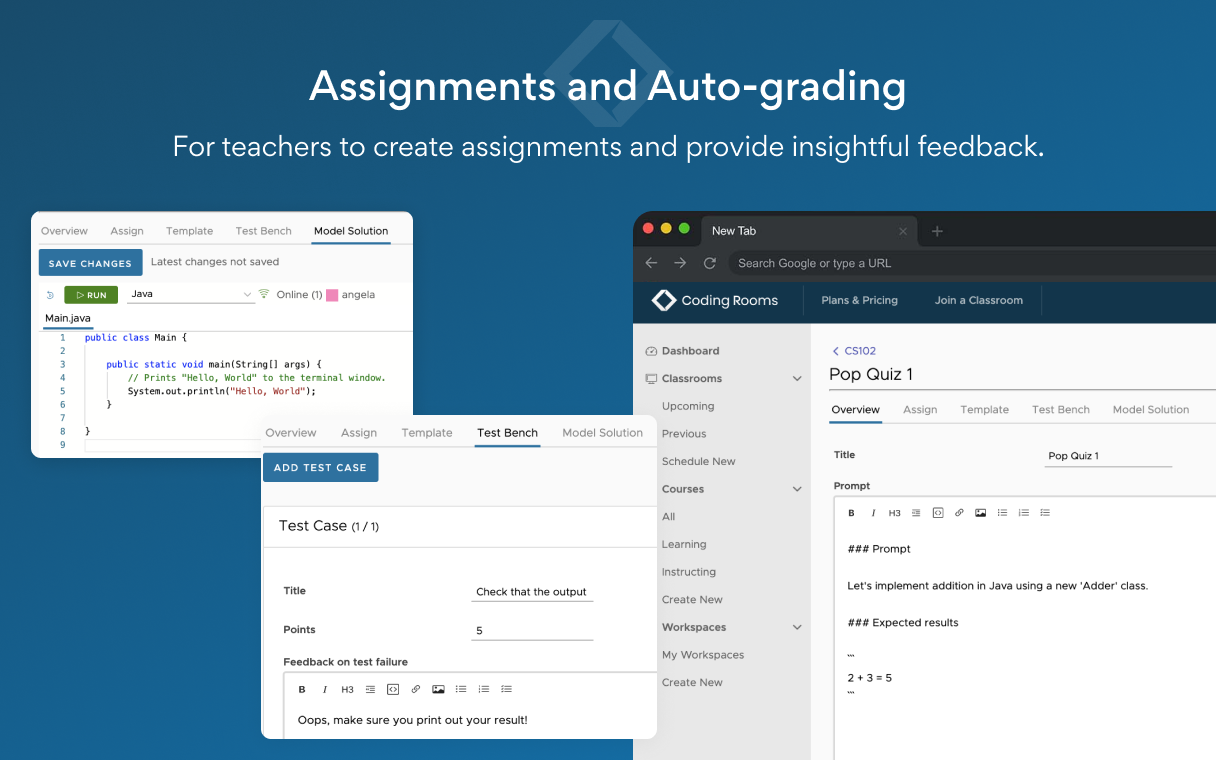Collapse the Workspaces sidebar section
The image size is (1216, 760).
(x=797, y=627)
